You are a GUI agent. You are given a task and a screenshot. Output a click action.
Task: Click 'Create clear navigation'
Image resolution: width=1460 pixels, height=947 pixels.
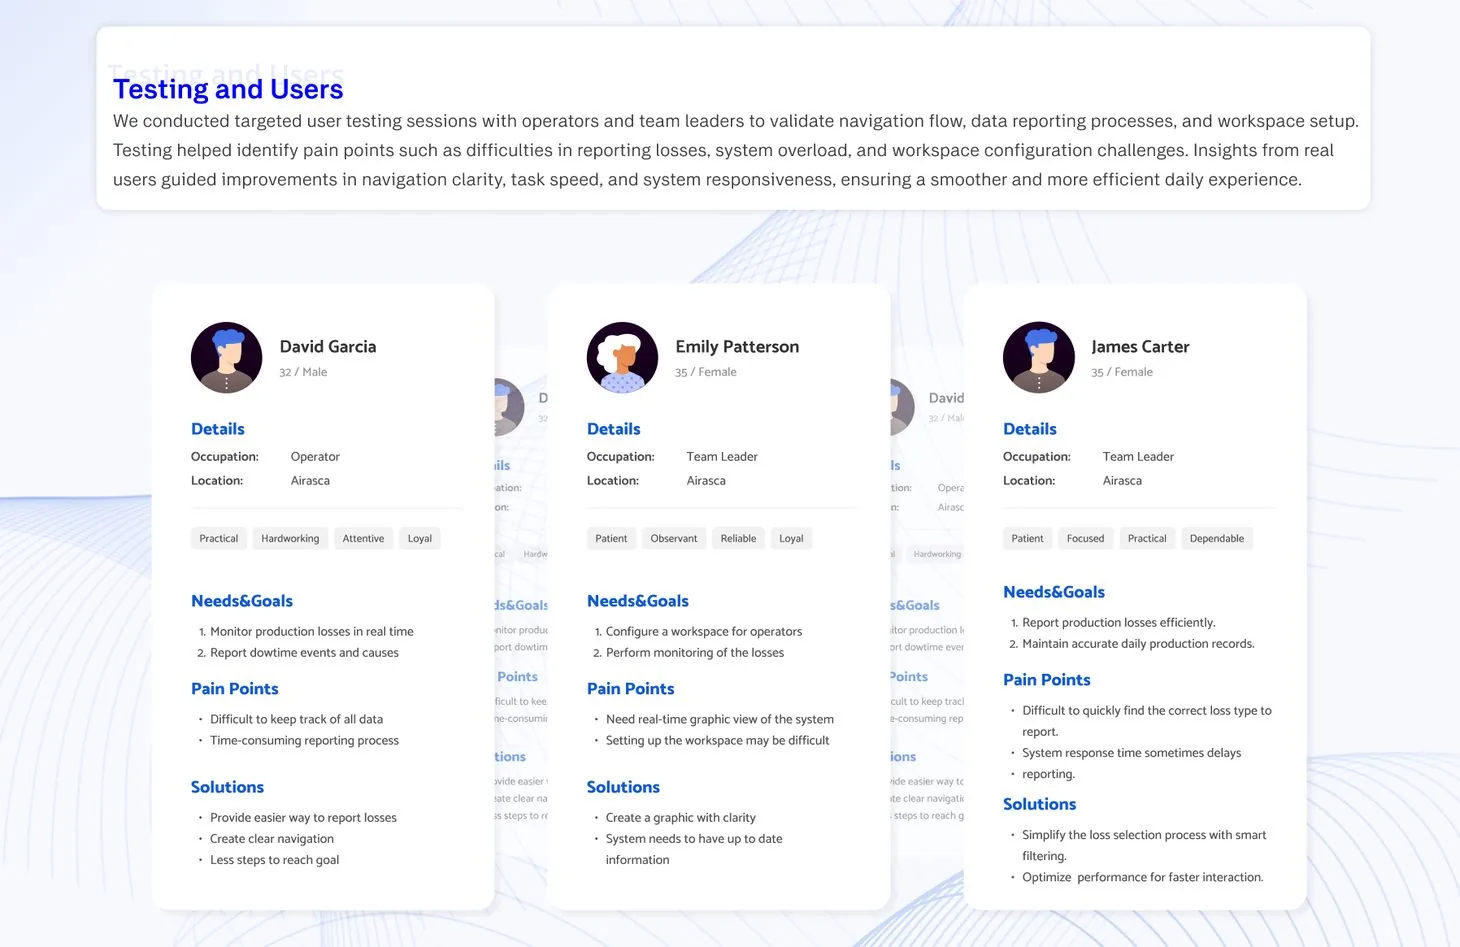(272, 838)
